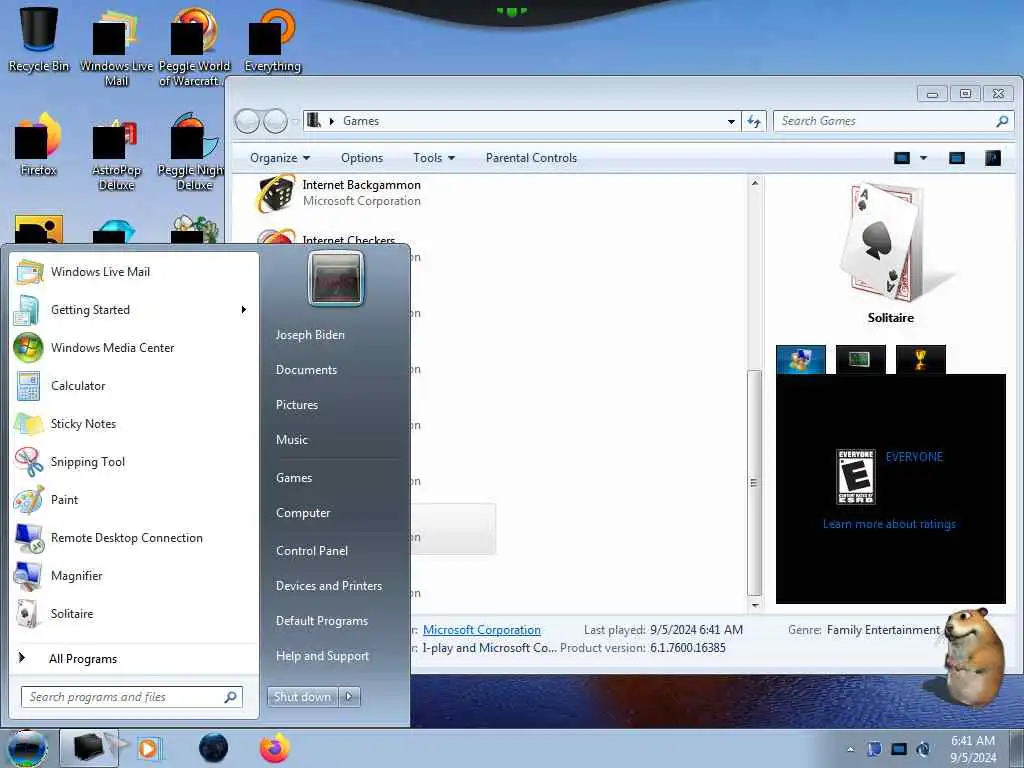Click the Search programs and files box
Viewport: 1024px width, 768px height.
(131, 697)
